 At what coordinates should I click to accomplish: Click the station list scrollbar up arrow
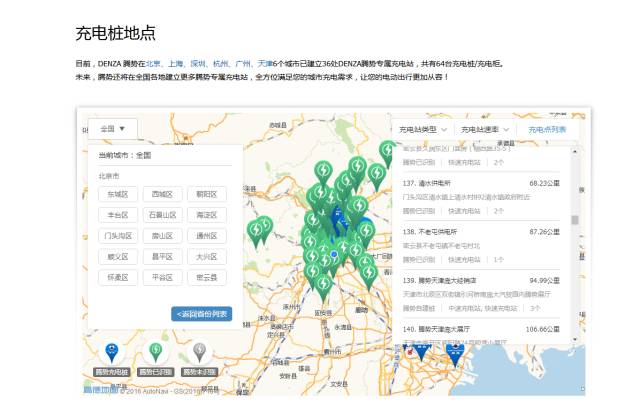[575, 151]
